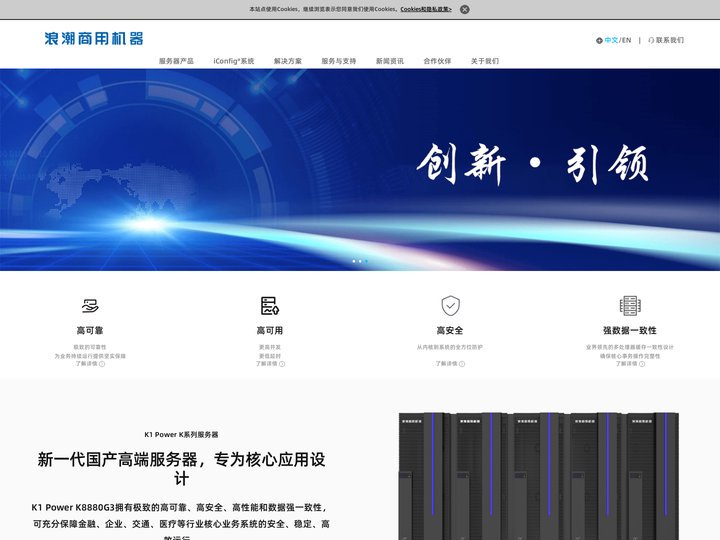Open the 服务与支持 menu

pyautogui.click(x=338, y=61)
